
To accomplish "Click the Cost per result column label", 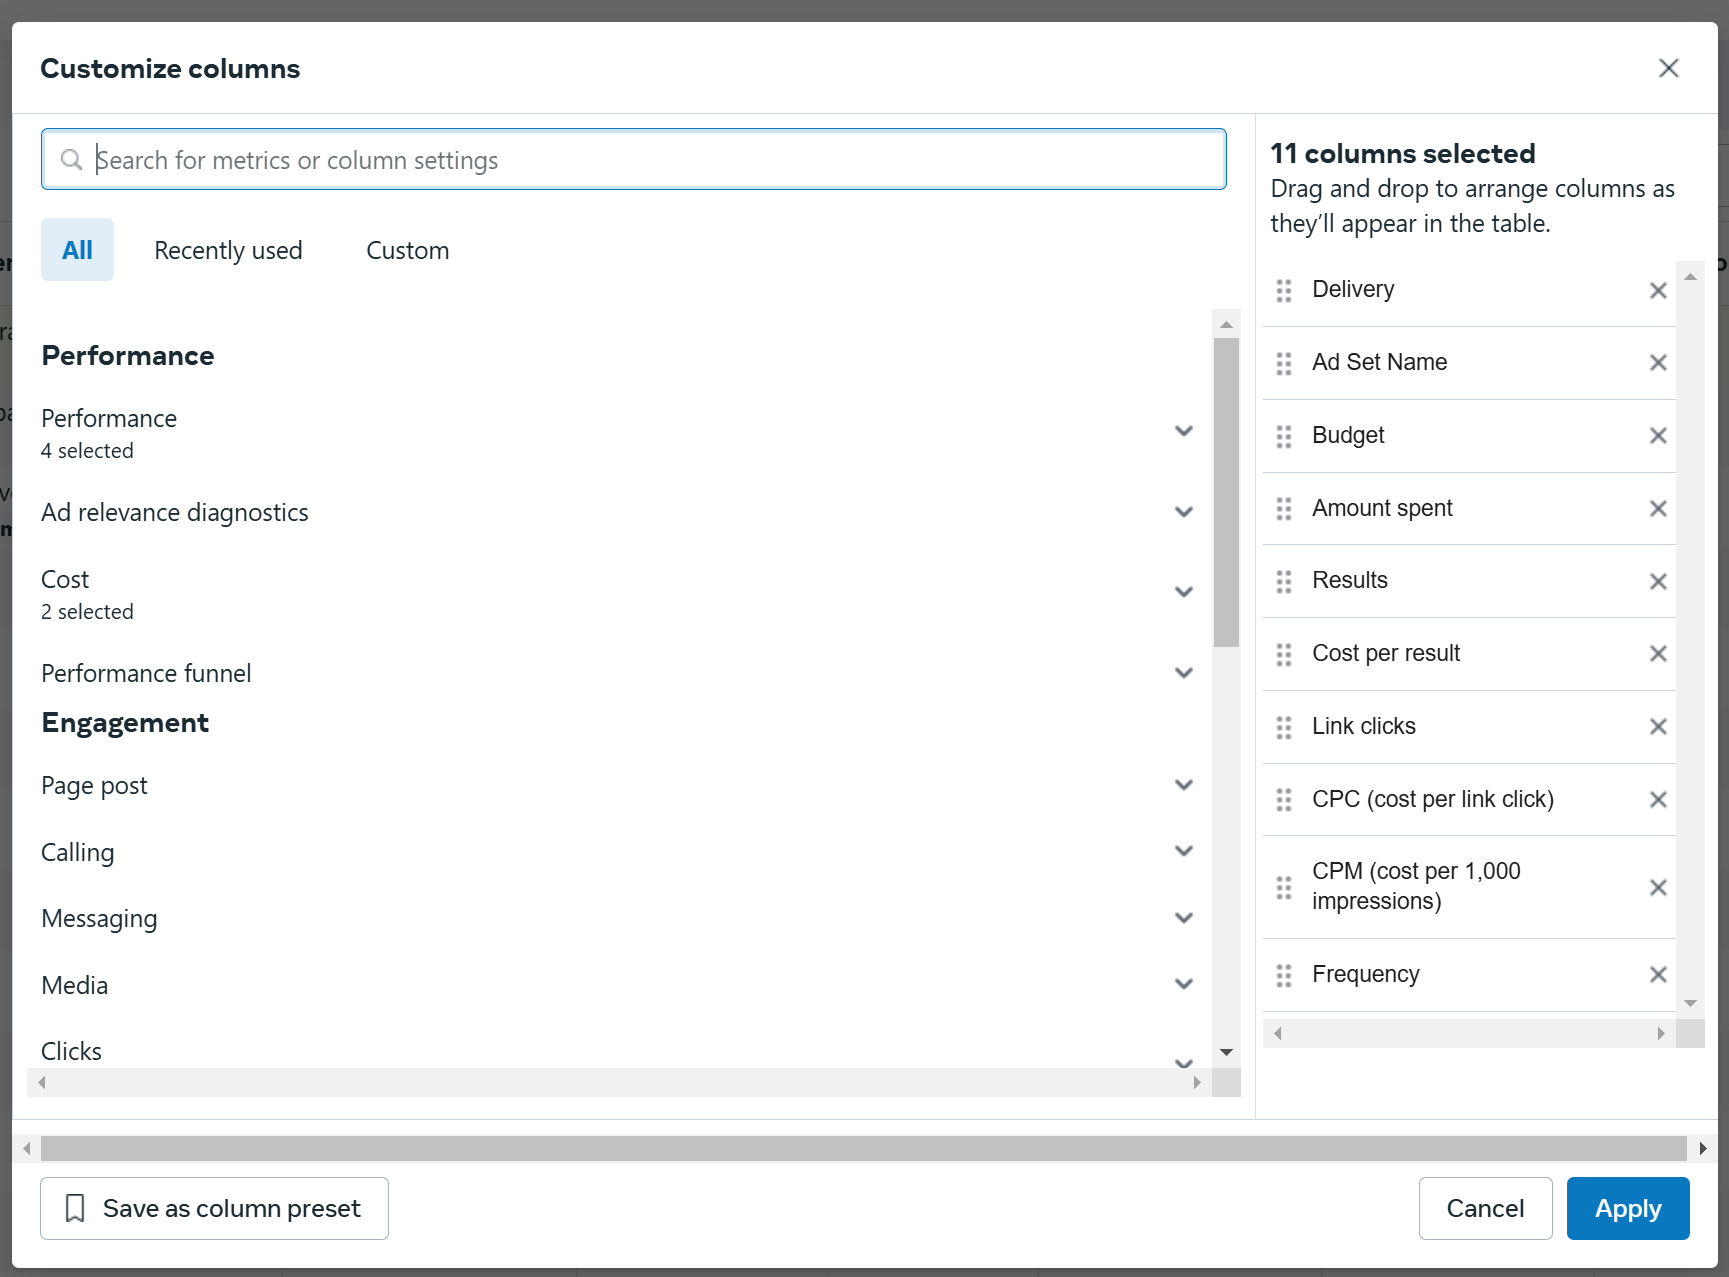I will click(x=1386, y=653).
